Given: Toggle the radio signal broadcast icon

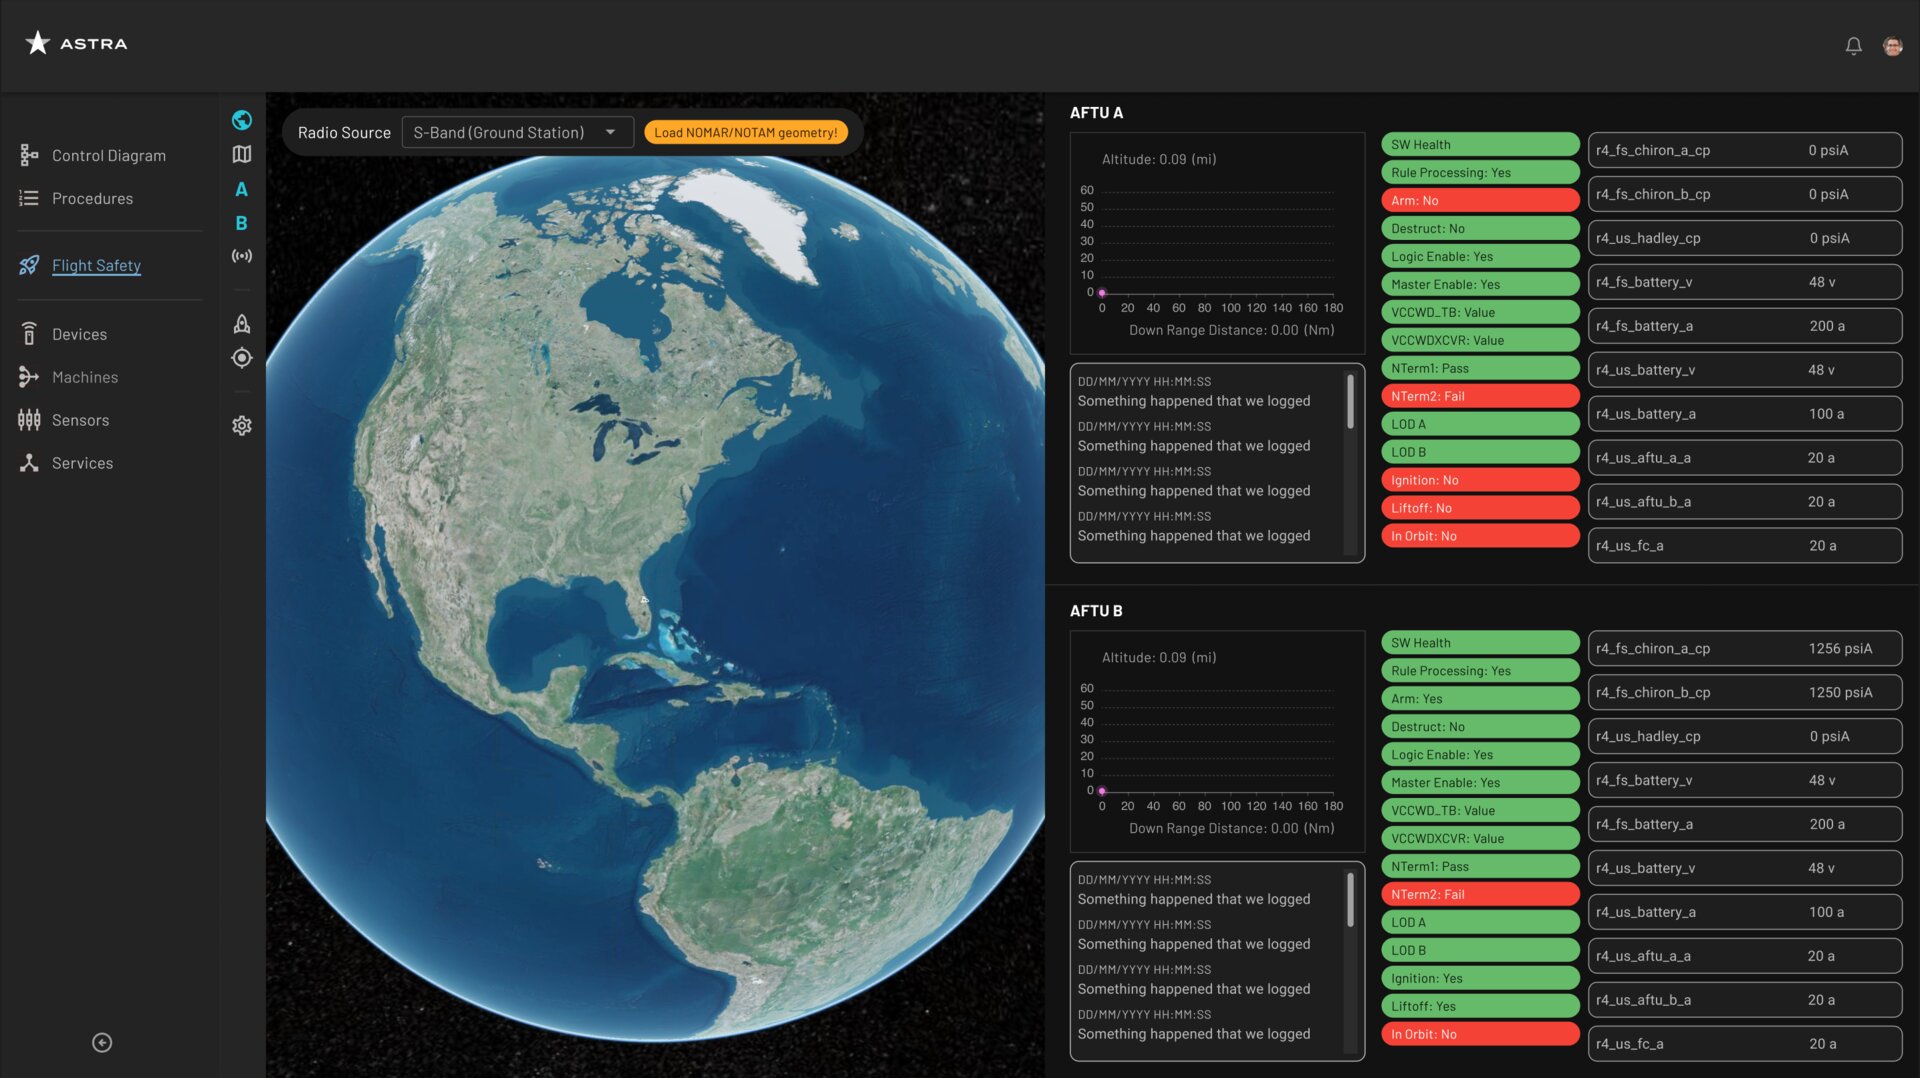Looking at the screenshot, I should 241,256.
